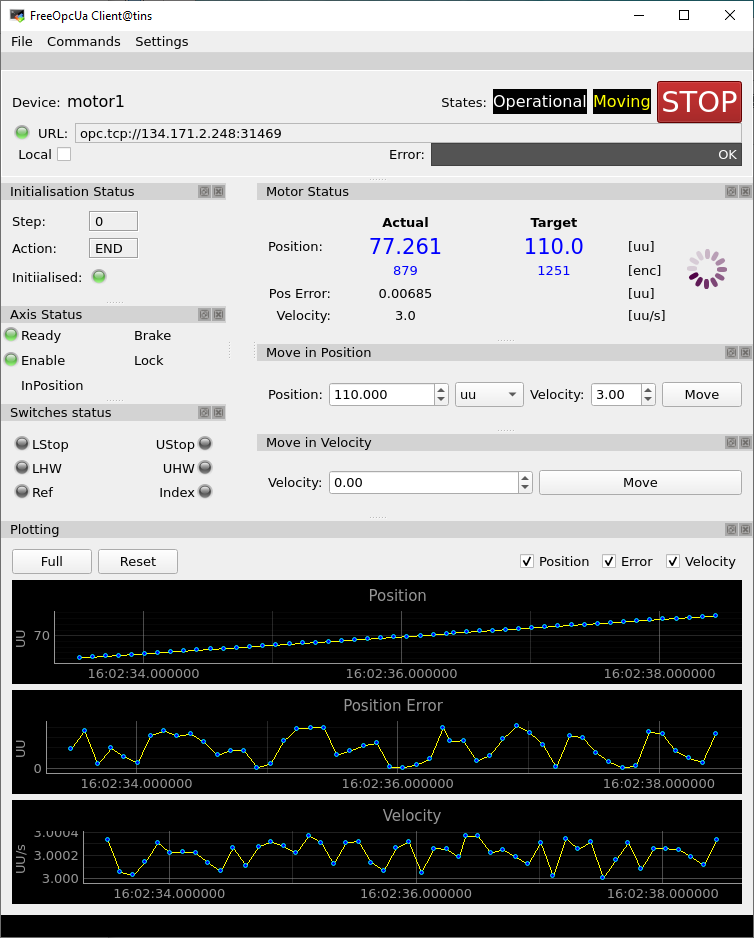
Task: Hide the Velocity plot via checkbox
Action: click(673, 562)
